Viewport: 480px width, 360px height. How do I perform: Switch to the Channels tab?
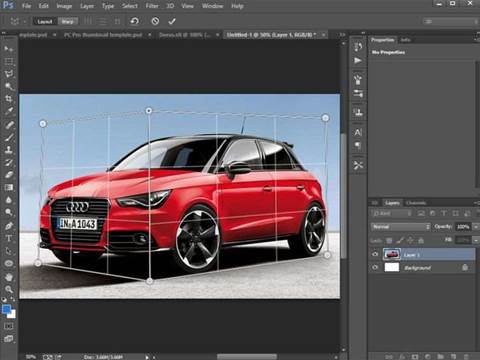pos(416,203)
